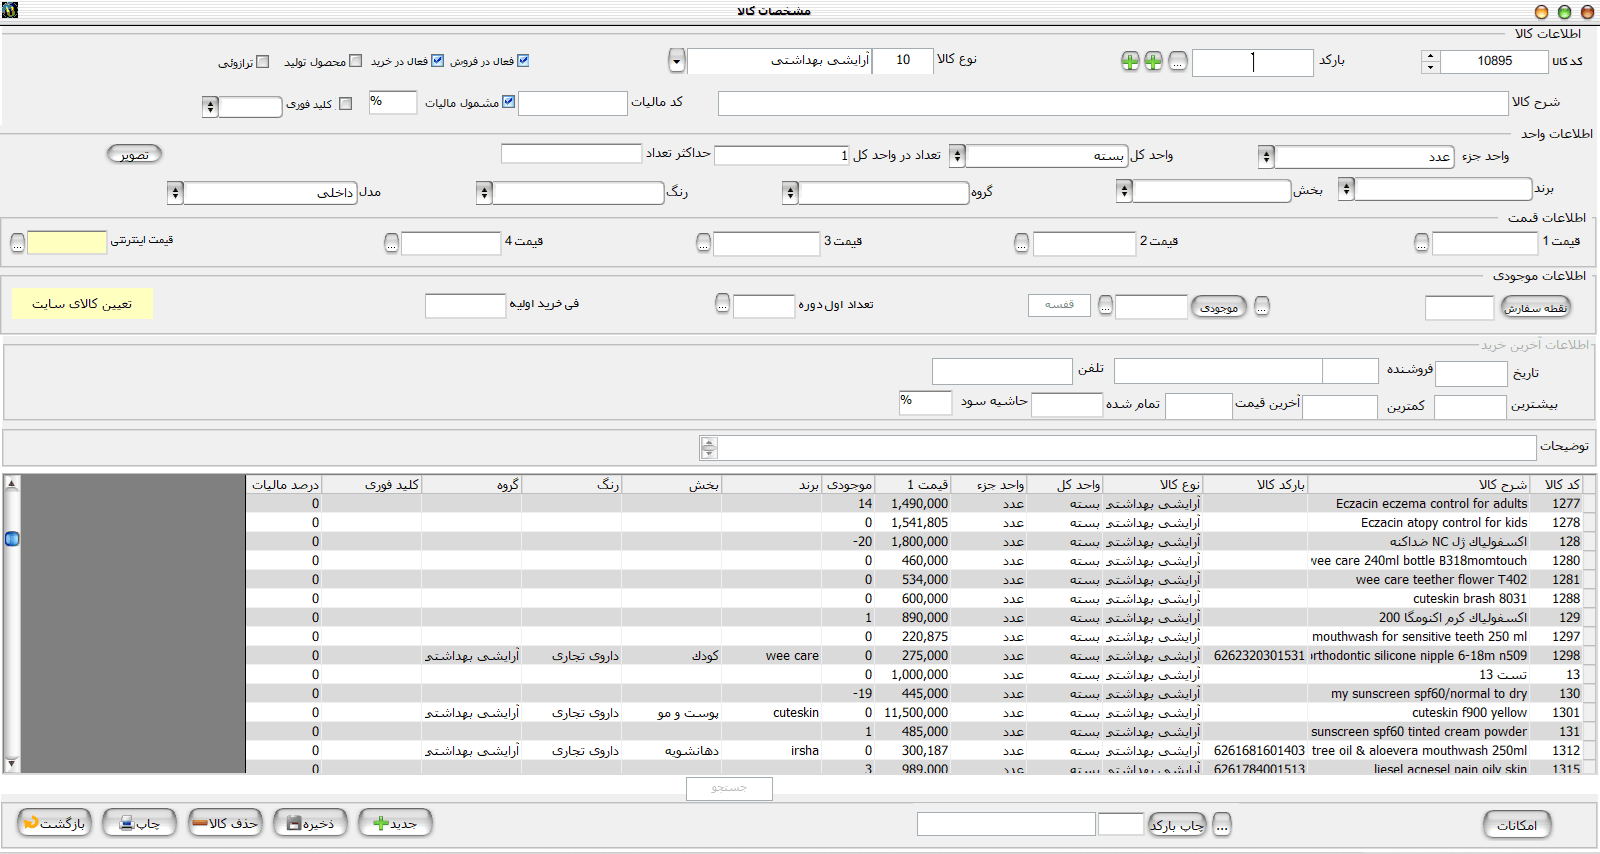Open the بخش dropdown
The width and height of the screenshot is (1600, 854).
pyautogui.click(x=1124, y=191)
